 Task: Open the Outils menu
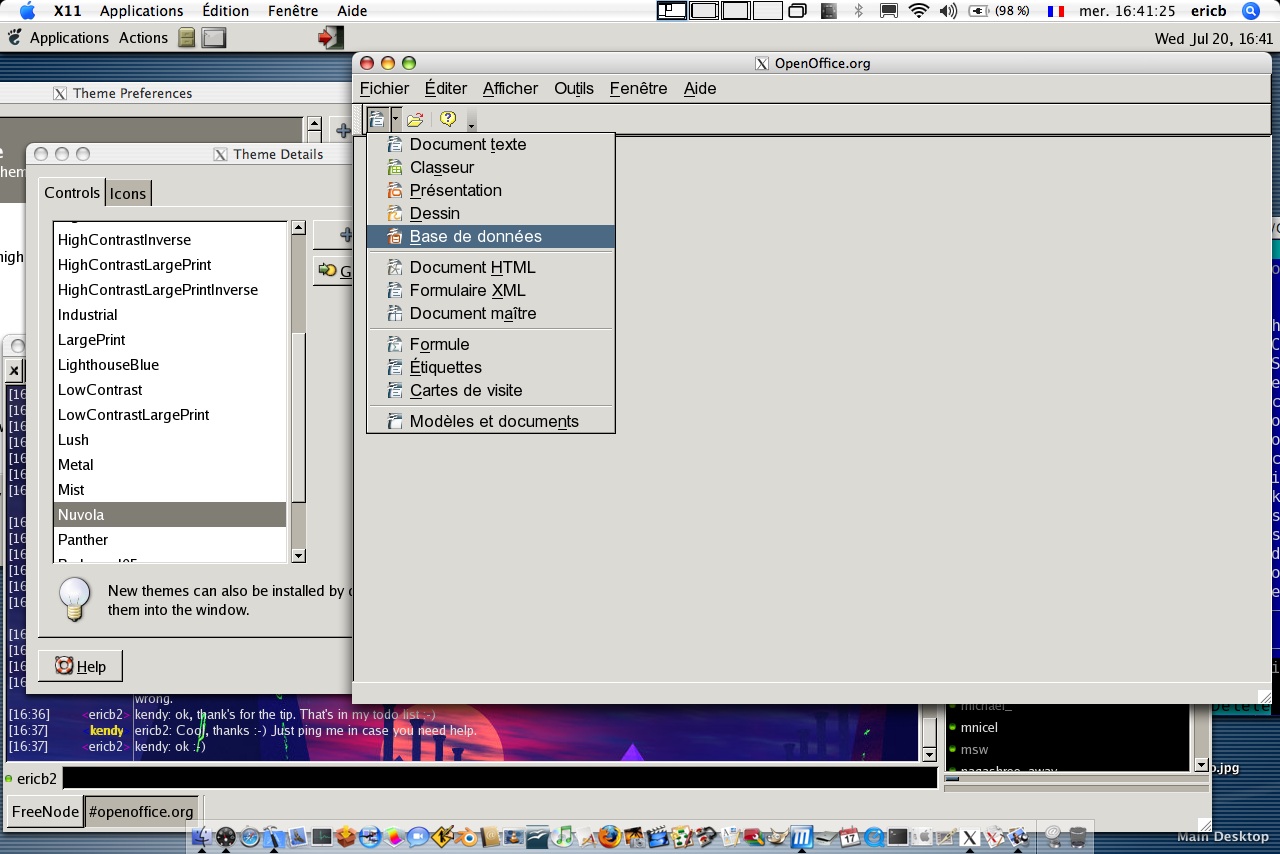coord(574,88)
